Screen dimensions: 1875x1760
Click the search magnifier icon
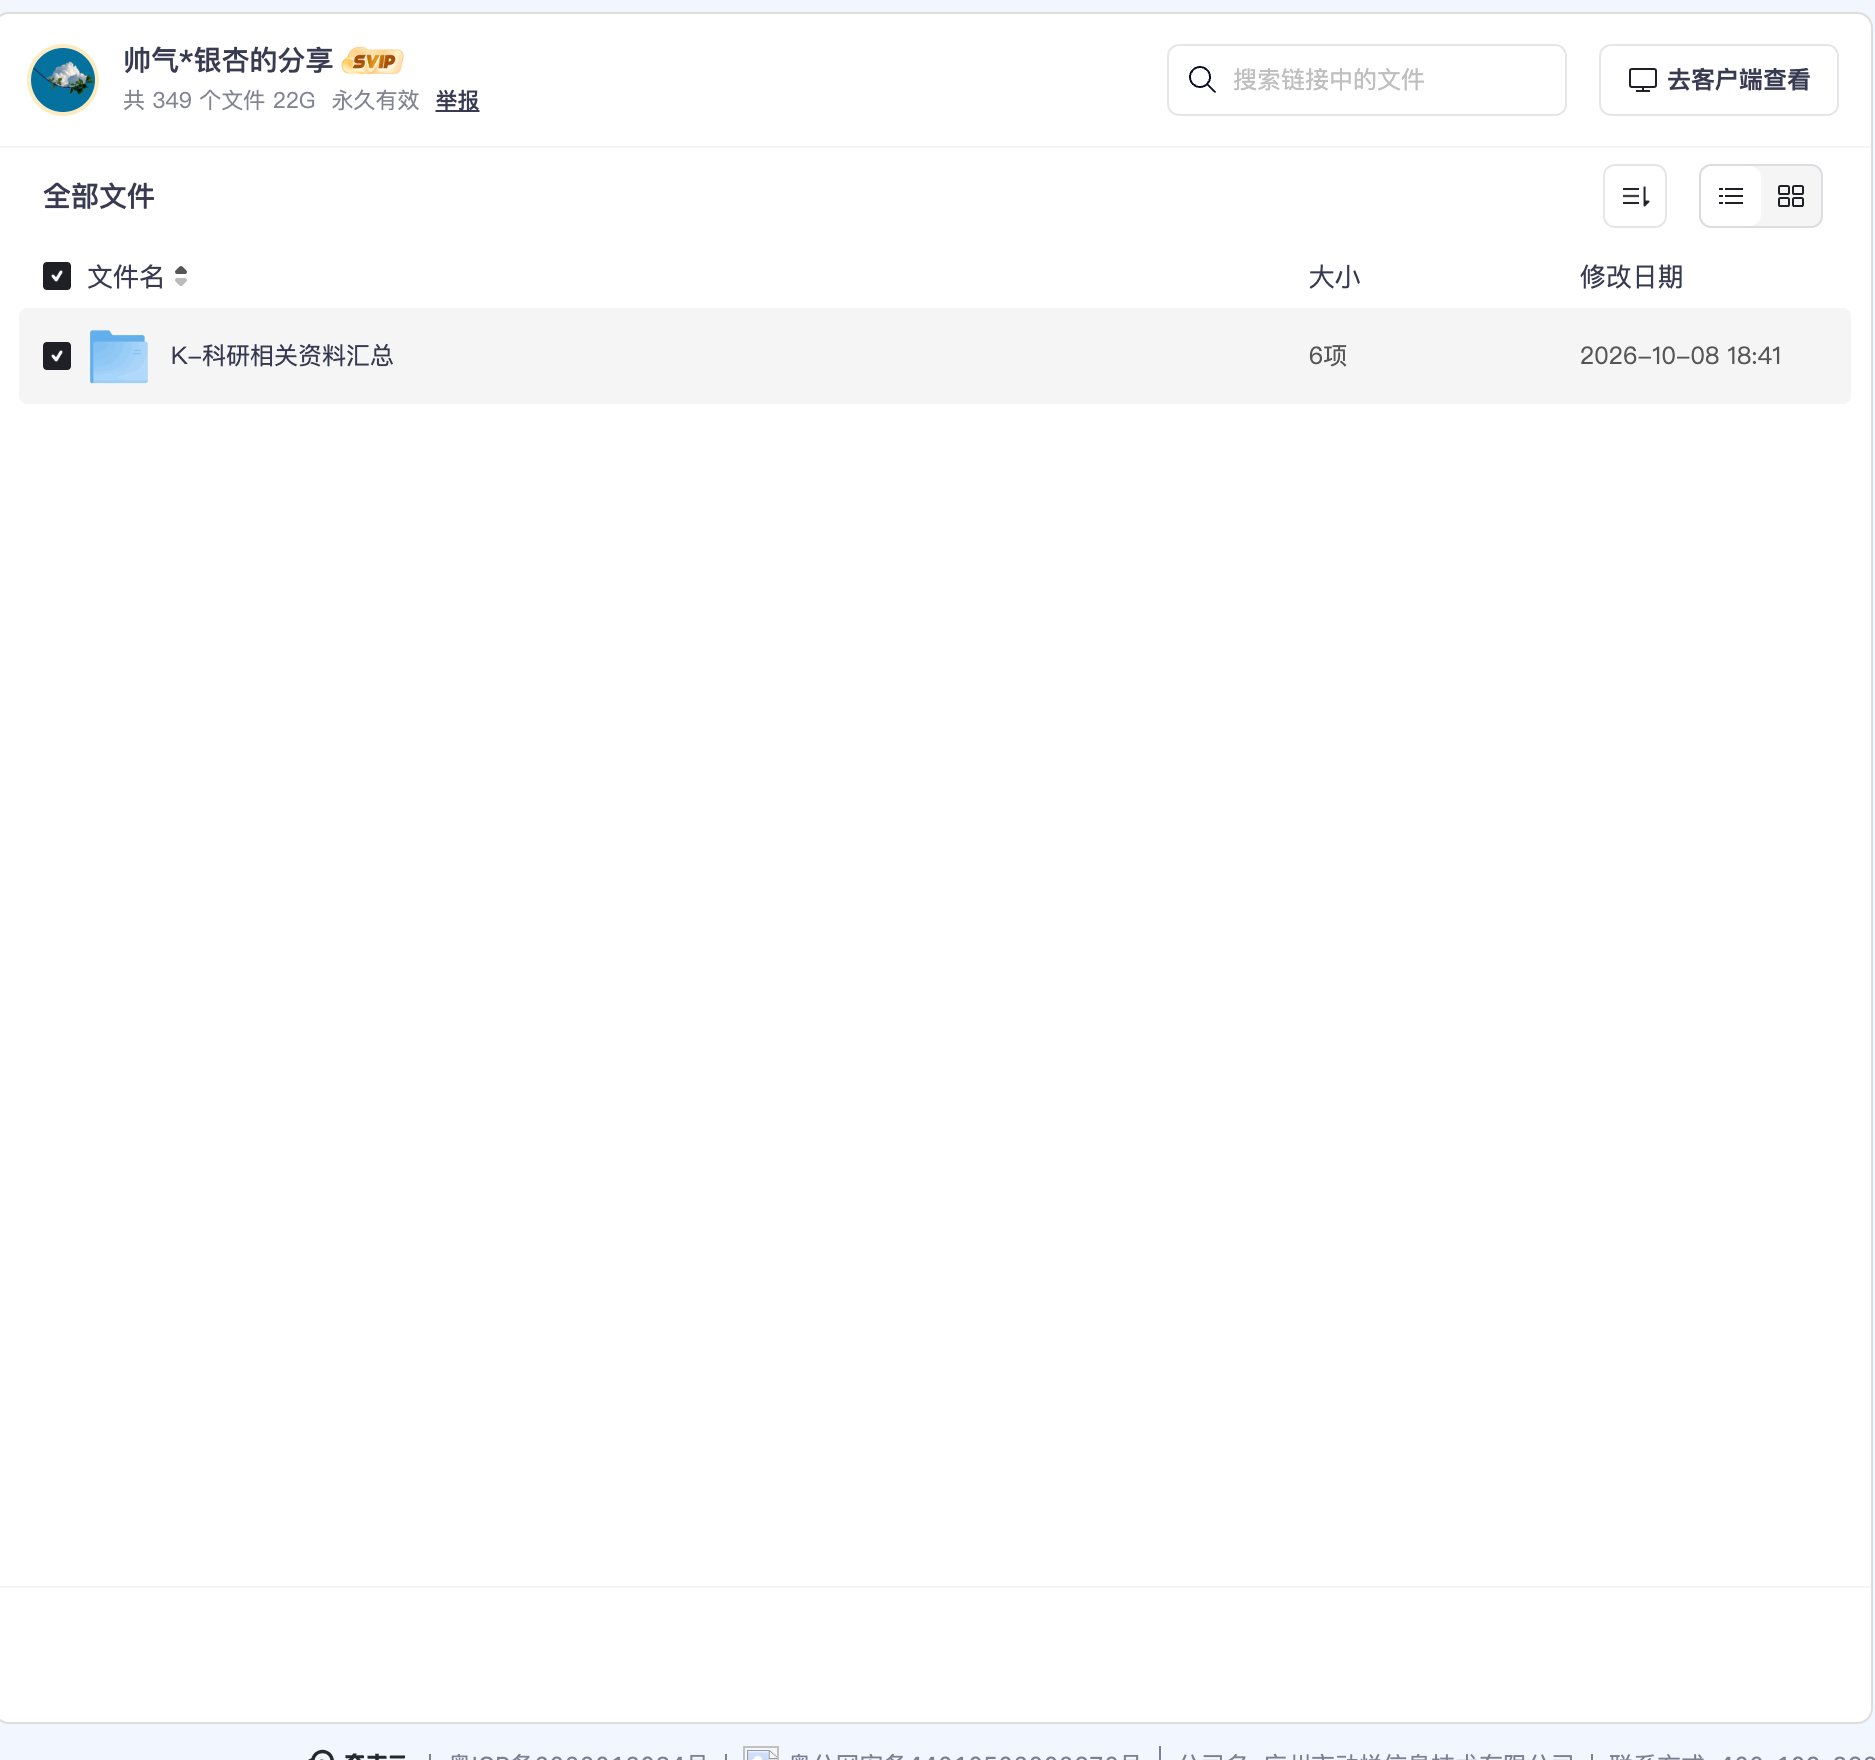click(x=1202, y=80)
